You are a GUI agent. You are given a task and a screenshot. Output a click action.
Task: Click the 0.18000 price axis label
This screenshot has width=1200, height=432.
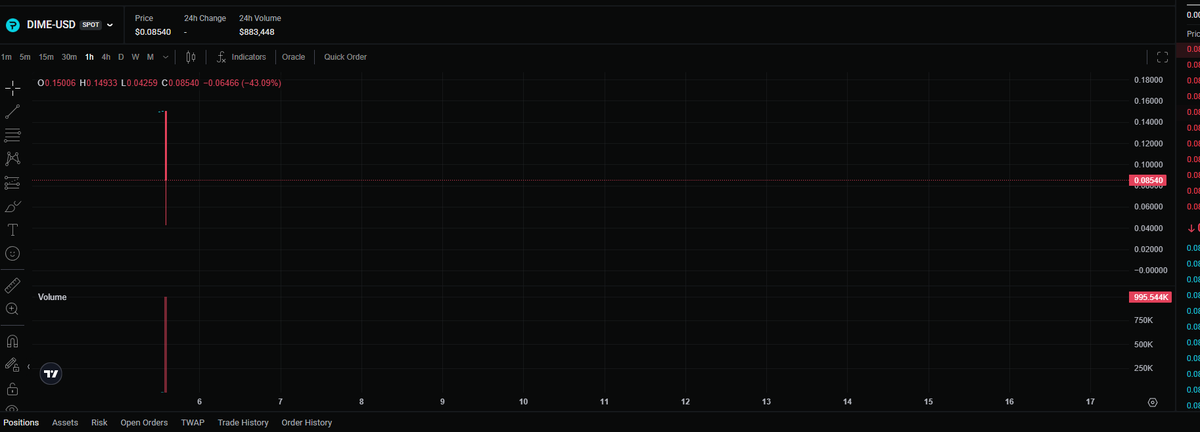1149,79
